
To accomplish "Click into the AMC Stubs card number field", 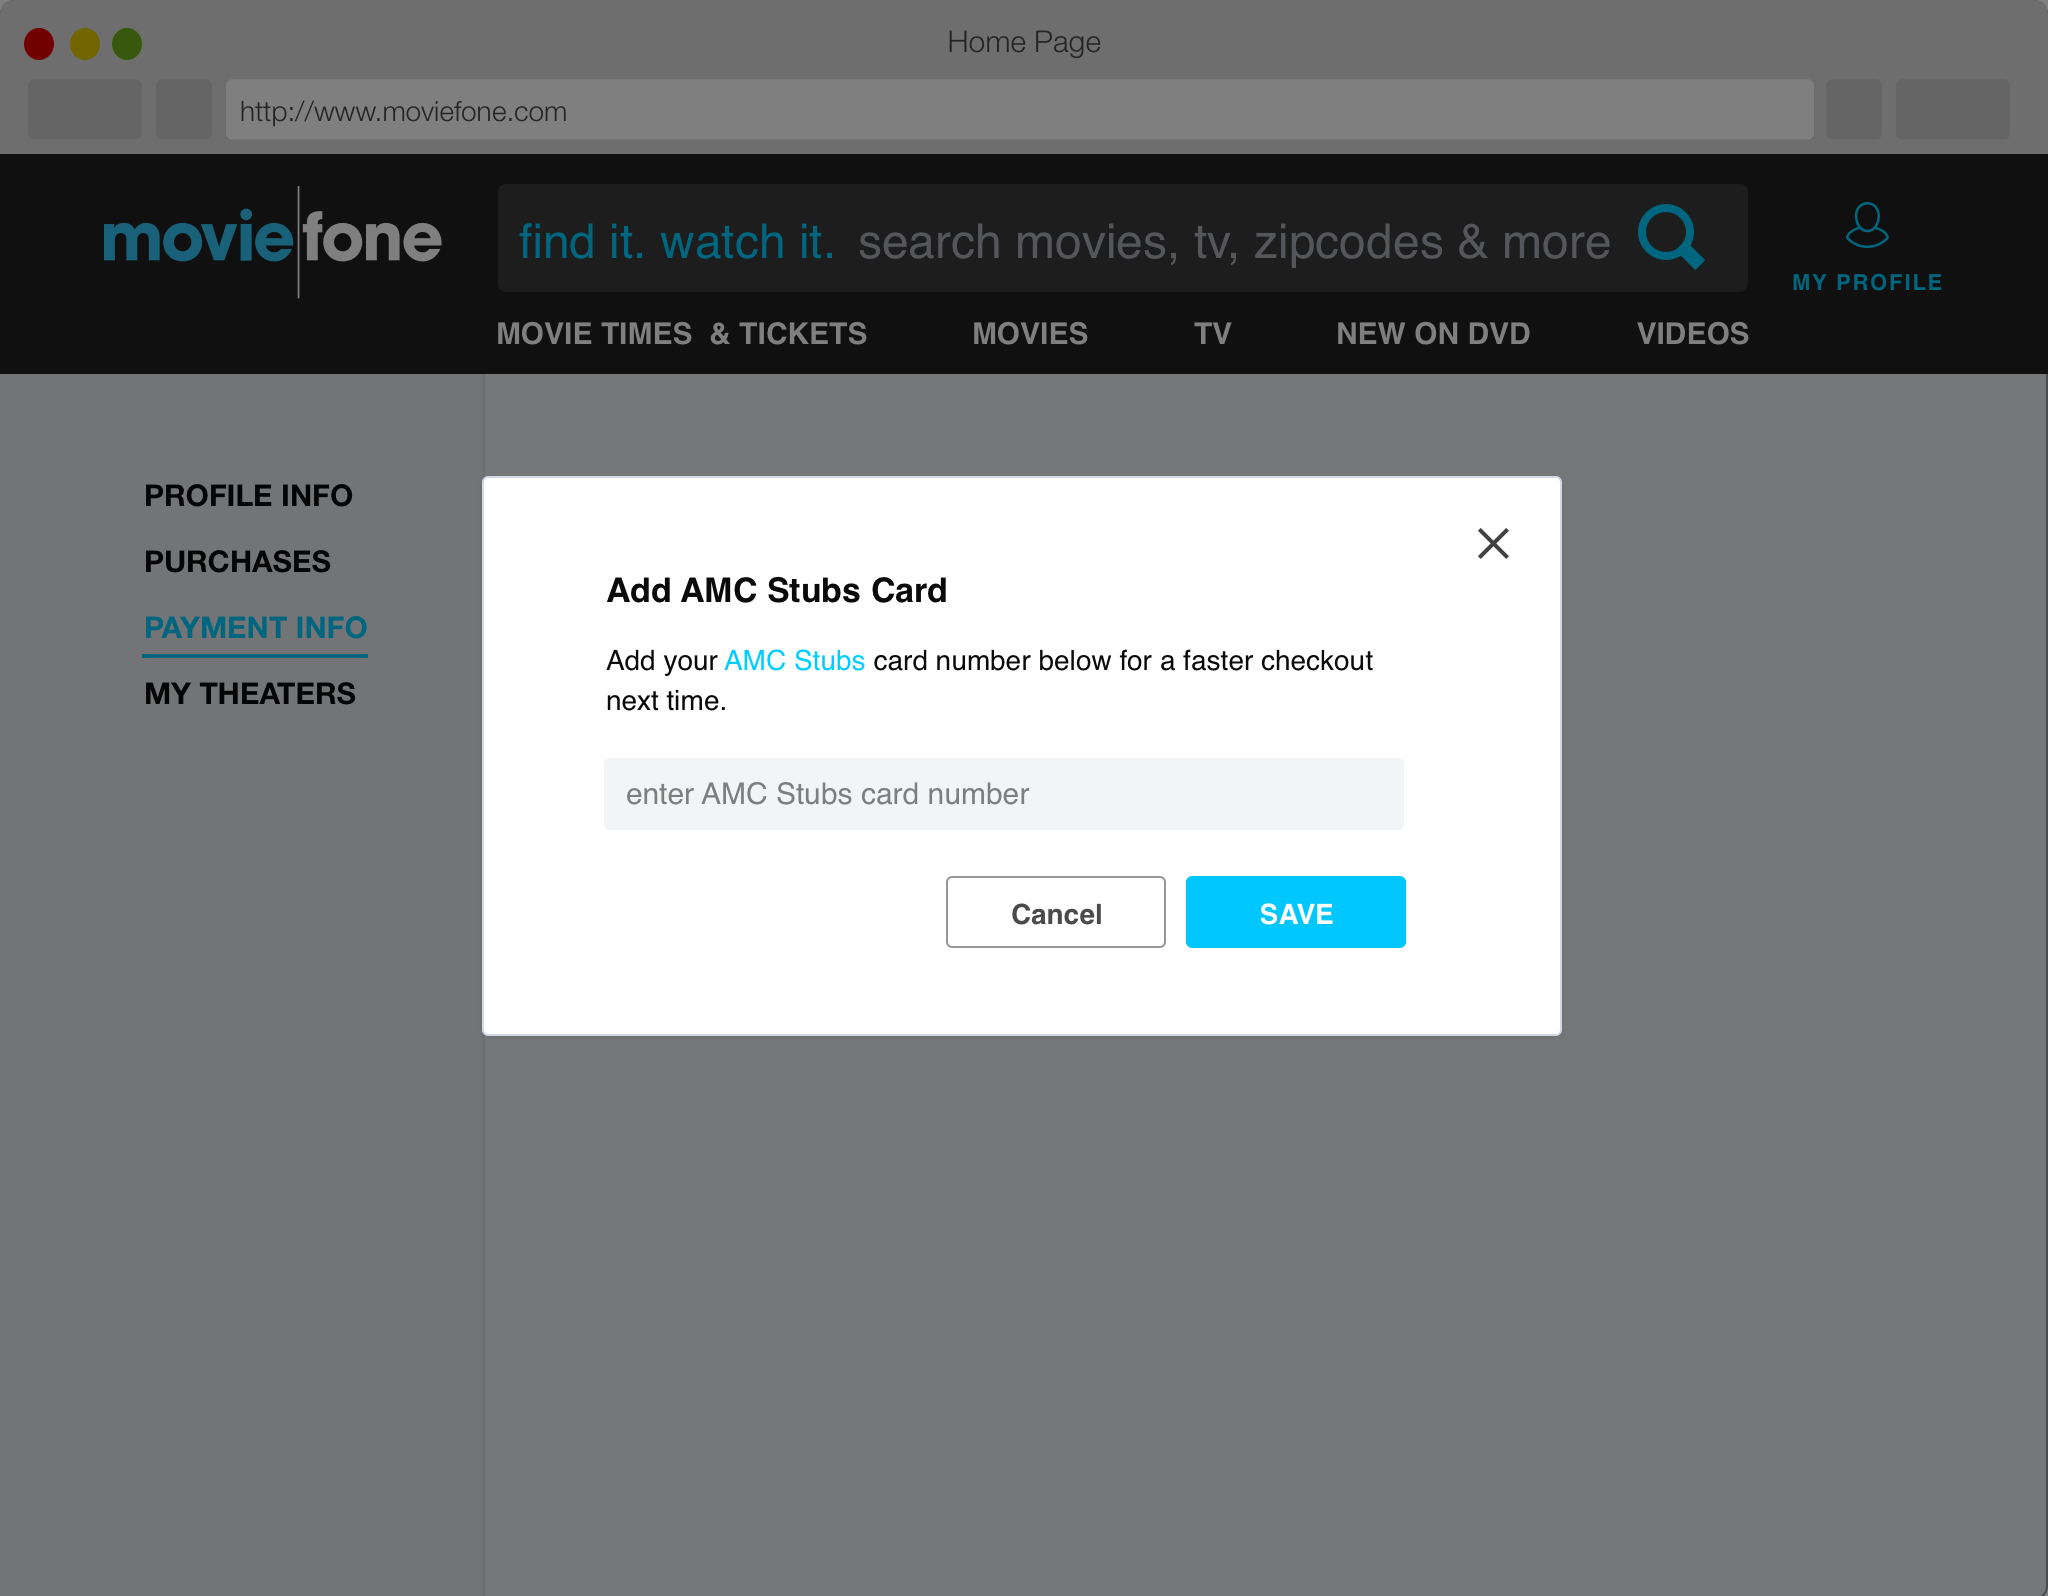I will [x=1003, y=794].
